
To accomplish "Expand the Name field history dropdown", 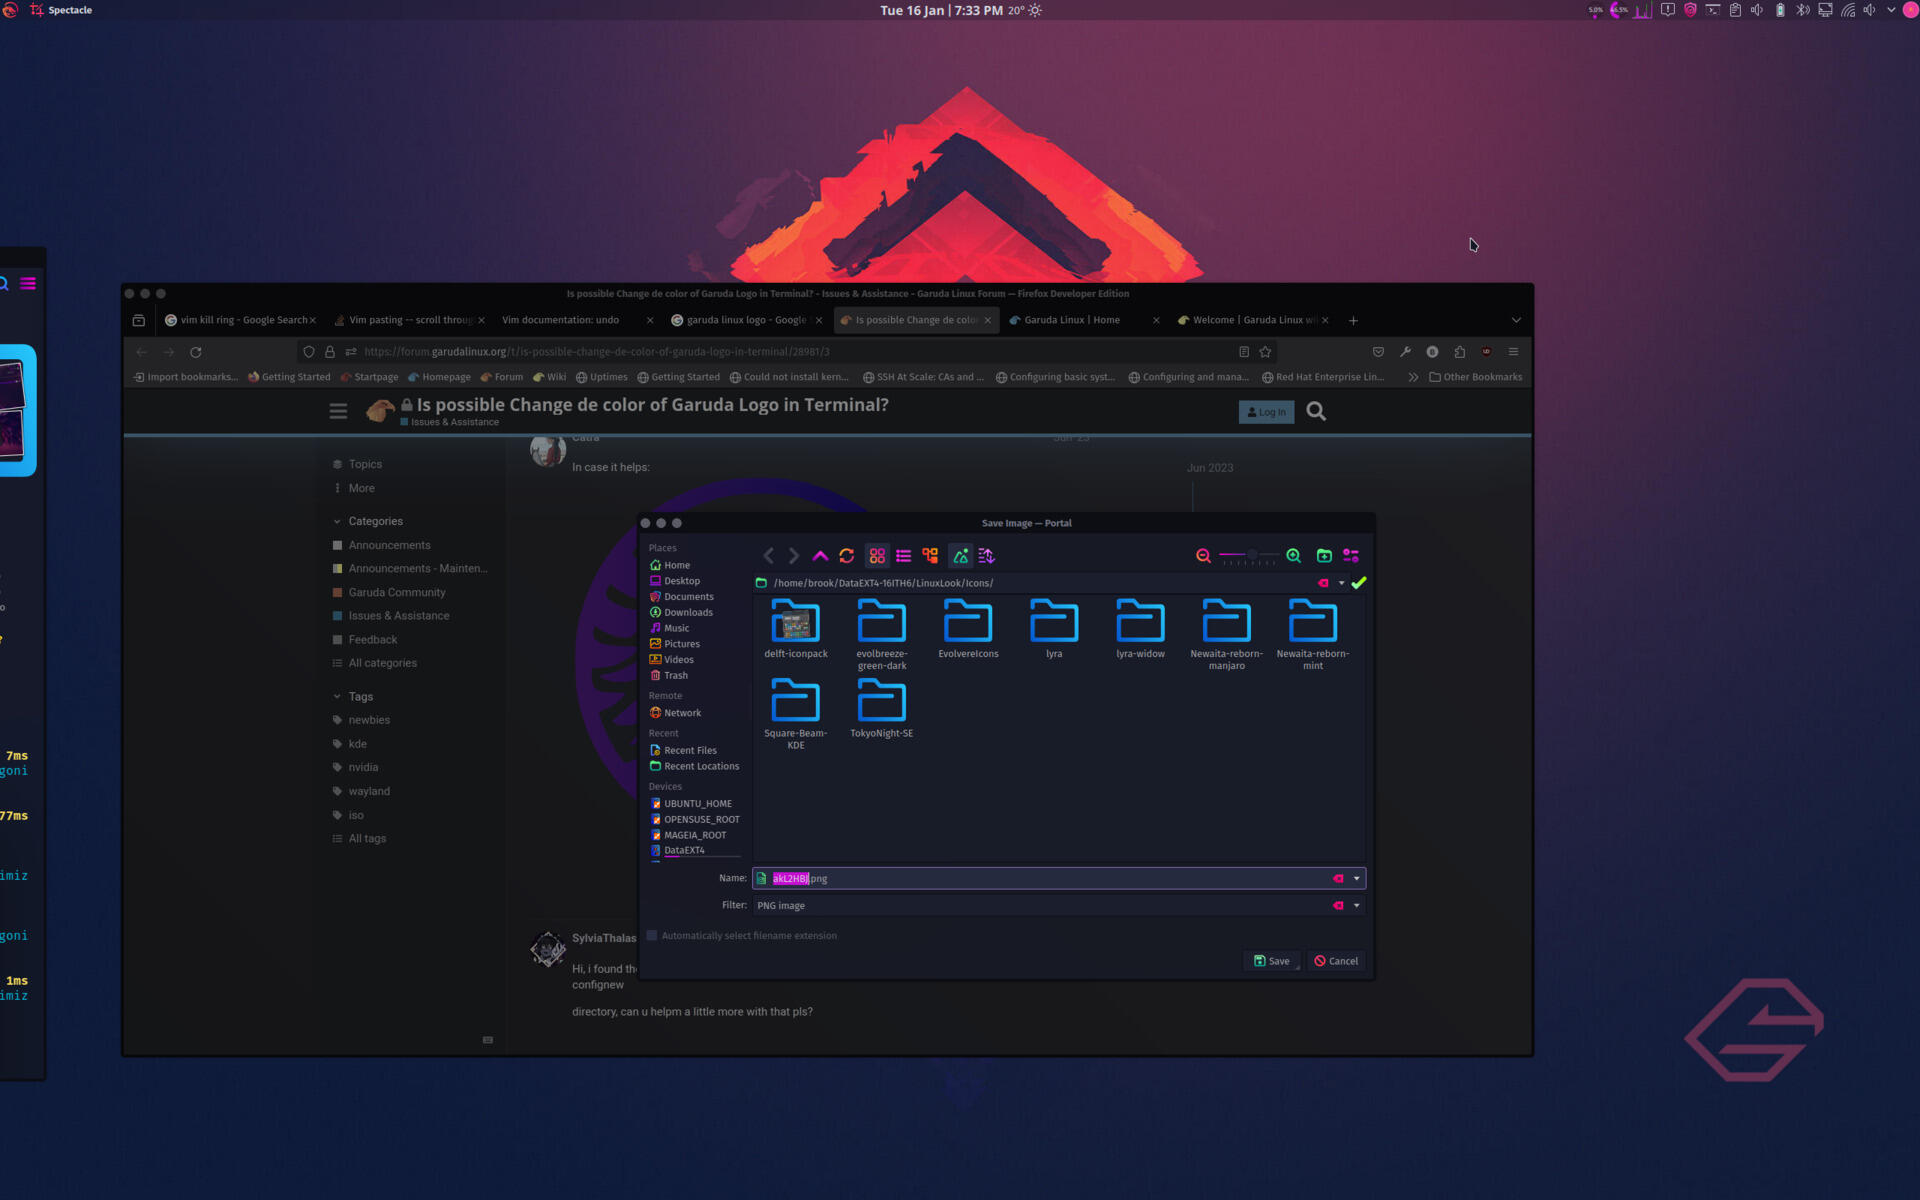I will tap(1357, 878).
